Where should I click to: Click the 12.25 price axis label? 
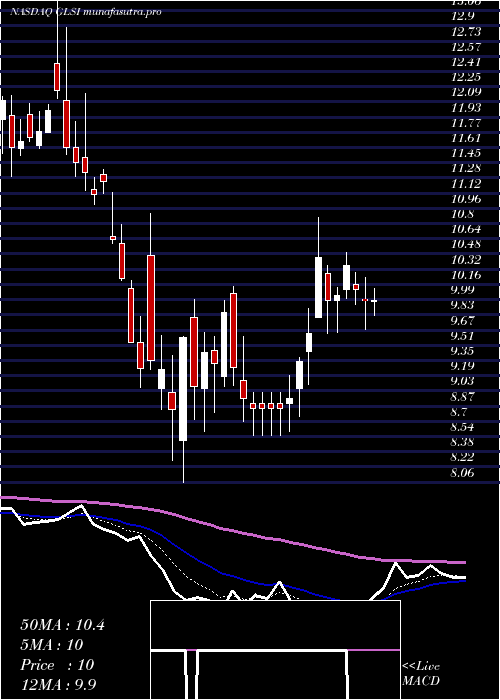[466, 77]
